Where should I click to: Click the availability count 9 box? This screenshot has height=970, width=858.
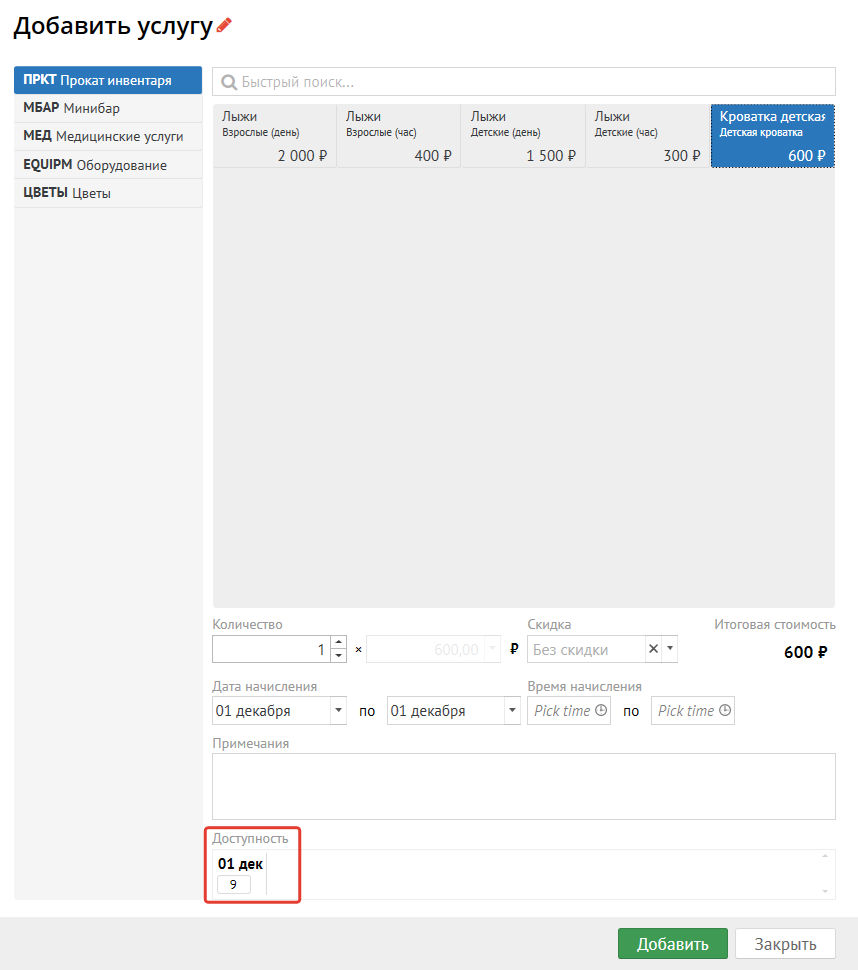(234, 885)
